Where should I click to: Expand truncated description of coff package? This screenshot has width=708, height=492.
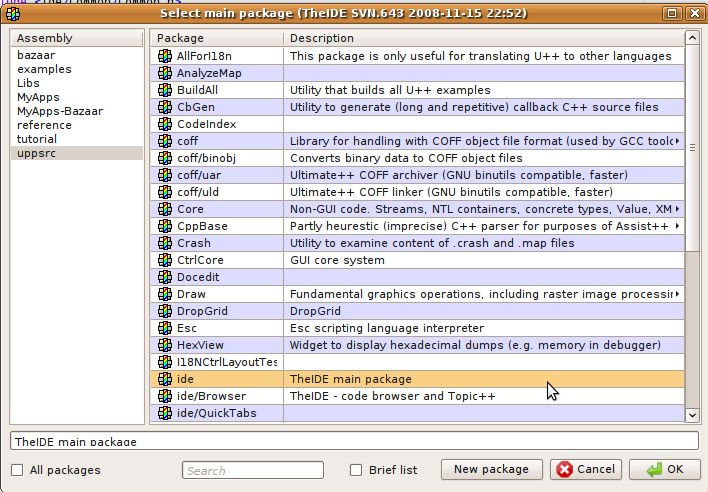pos(678,141)
